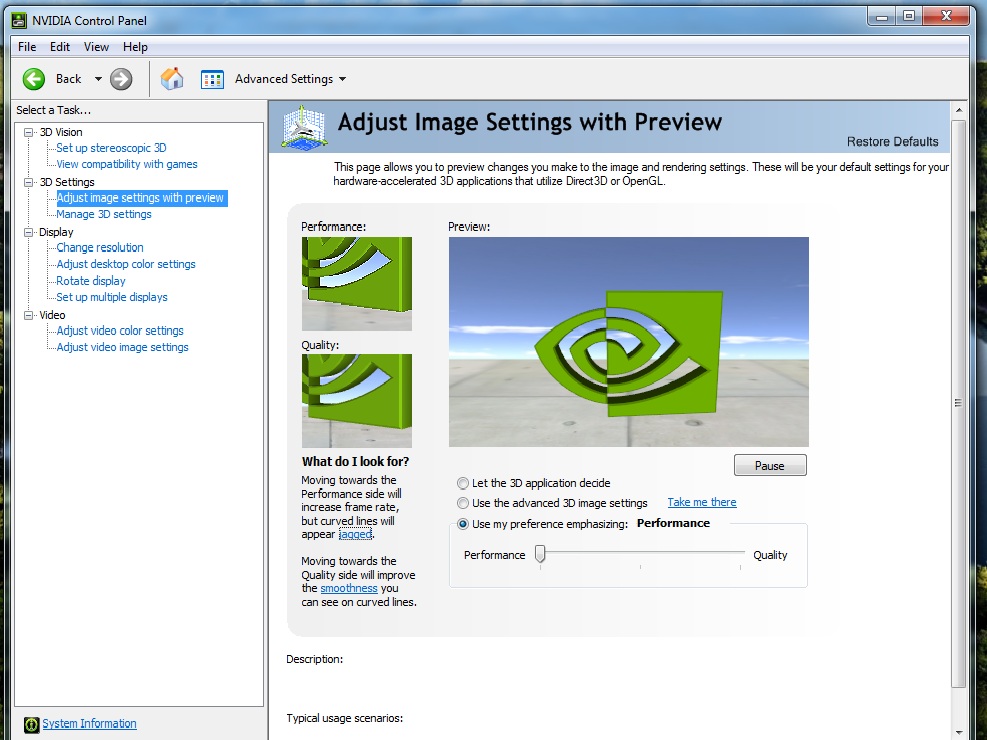Viewport: 987px width, 740px height.
Task: Open Adjust video image settings
Action: 123,347
